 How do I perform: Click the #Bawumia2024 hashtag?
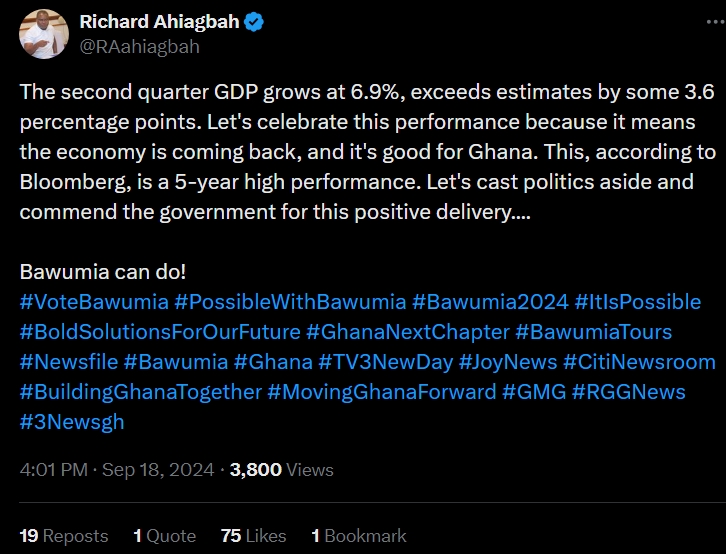coord(490,301)
